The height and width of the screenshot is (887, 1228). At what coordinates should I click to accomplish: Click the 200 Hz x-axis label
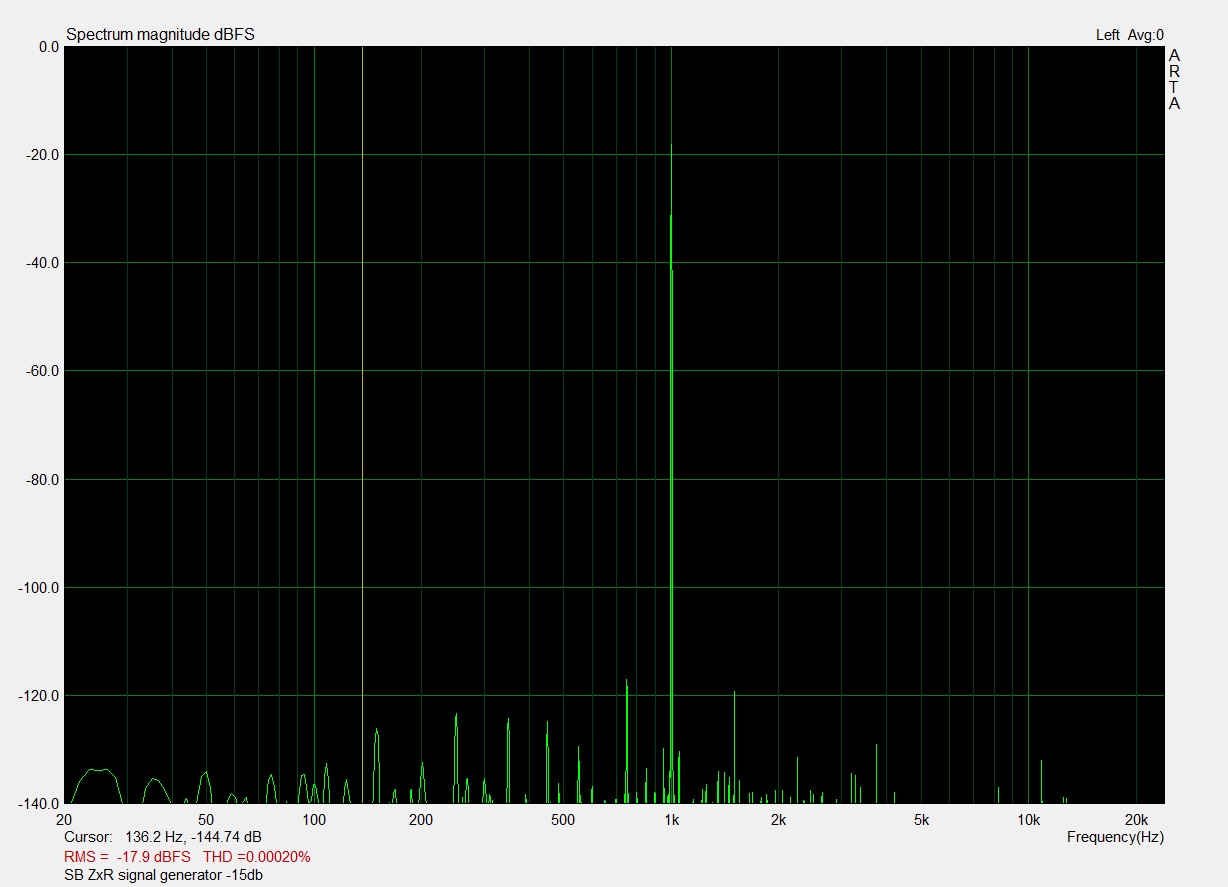pos(421,820)
